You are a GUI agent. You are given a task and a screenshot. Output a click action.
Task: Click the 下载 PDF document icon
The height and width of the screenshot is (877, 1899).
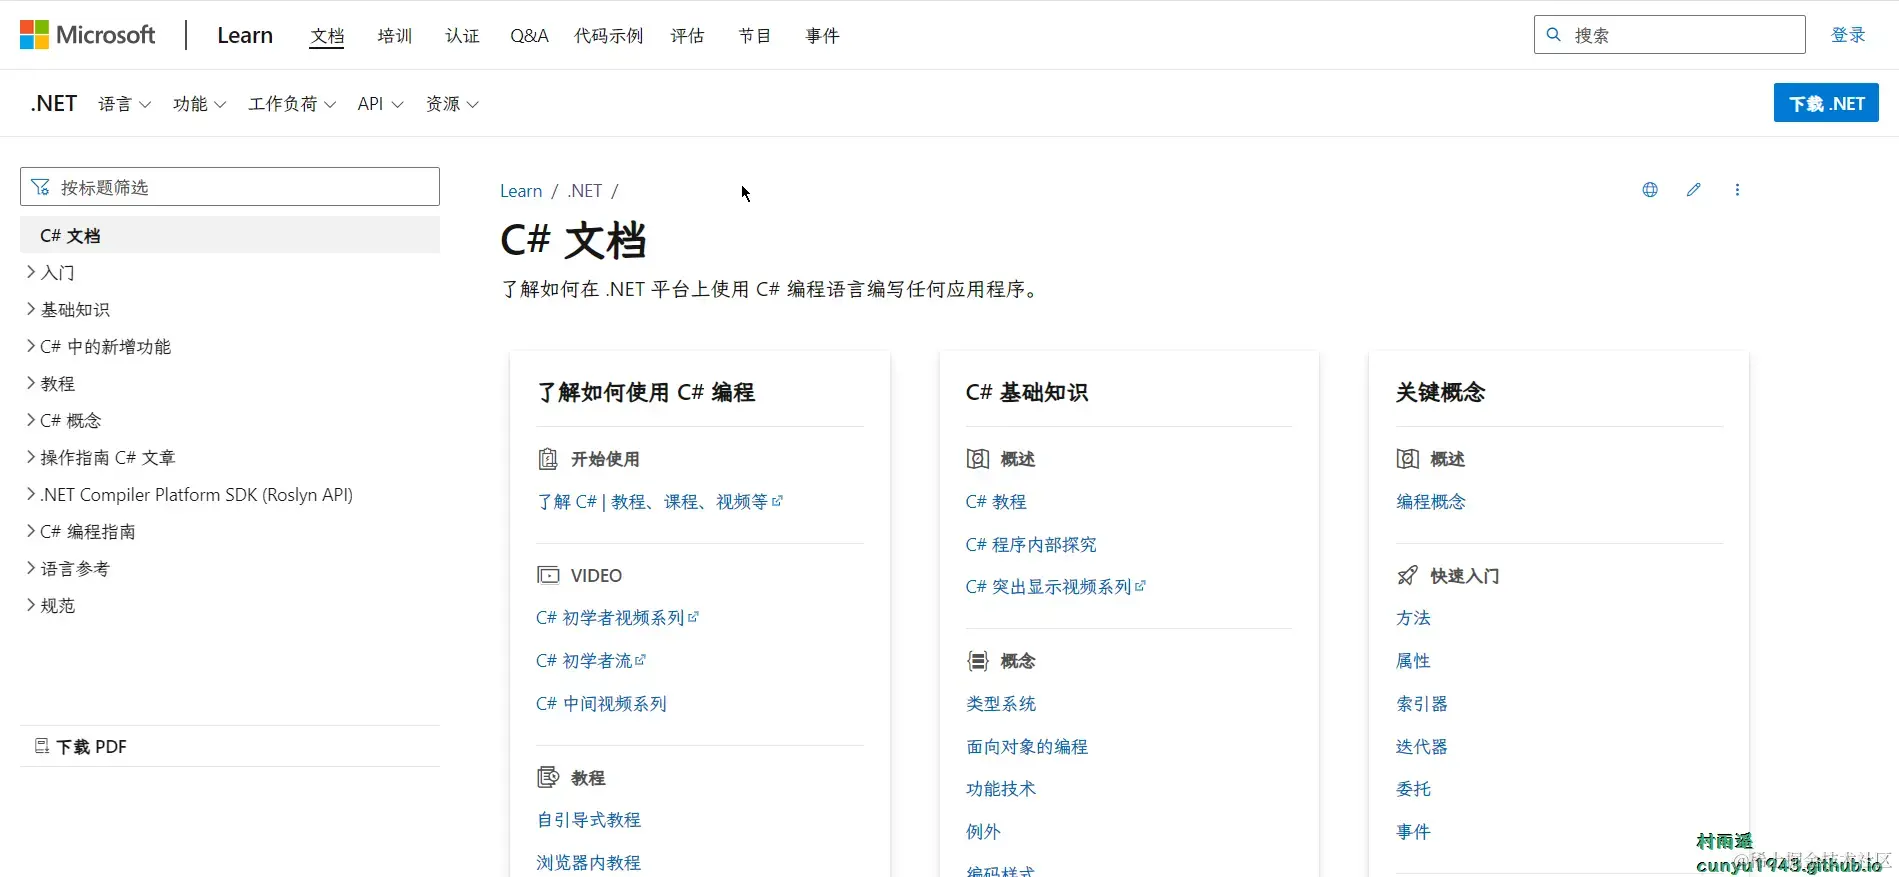pyautogui.click(x=42, y=746)
